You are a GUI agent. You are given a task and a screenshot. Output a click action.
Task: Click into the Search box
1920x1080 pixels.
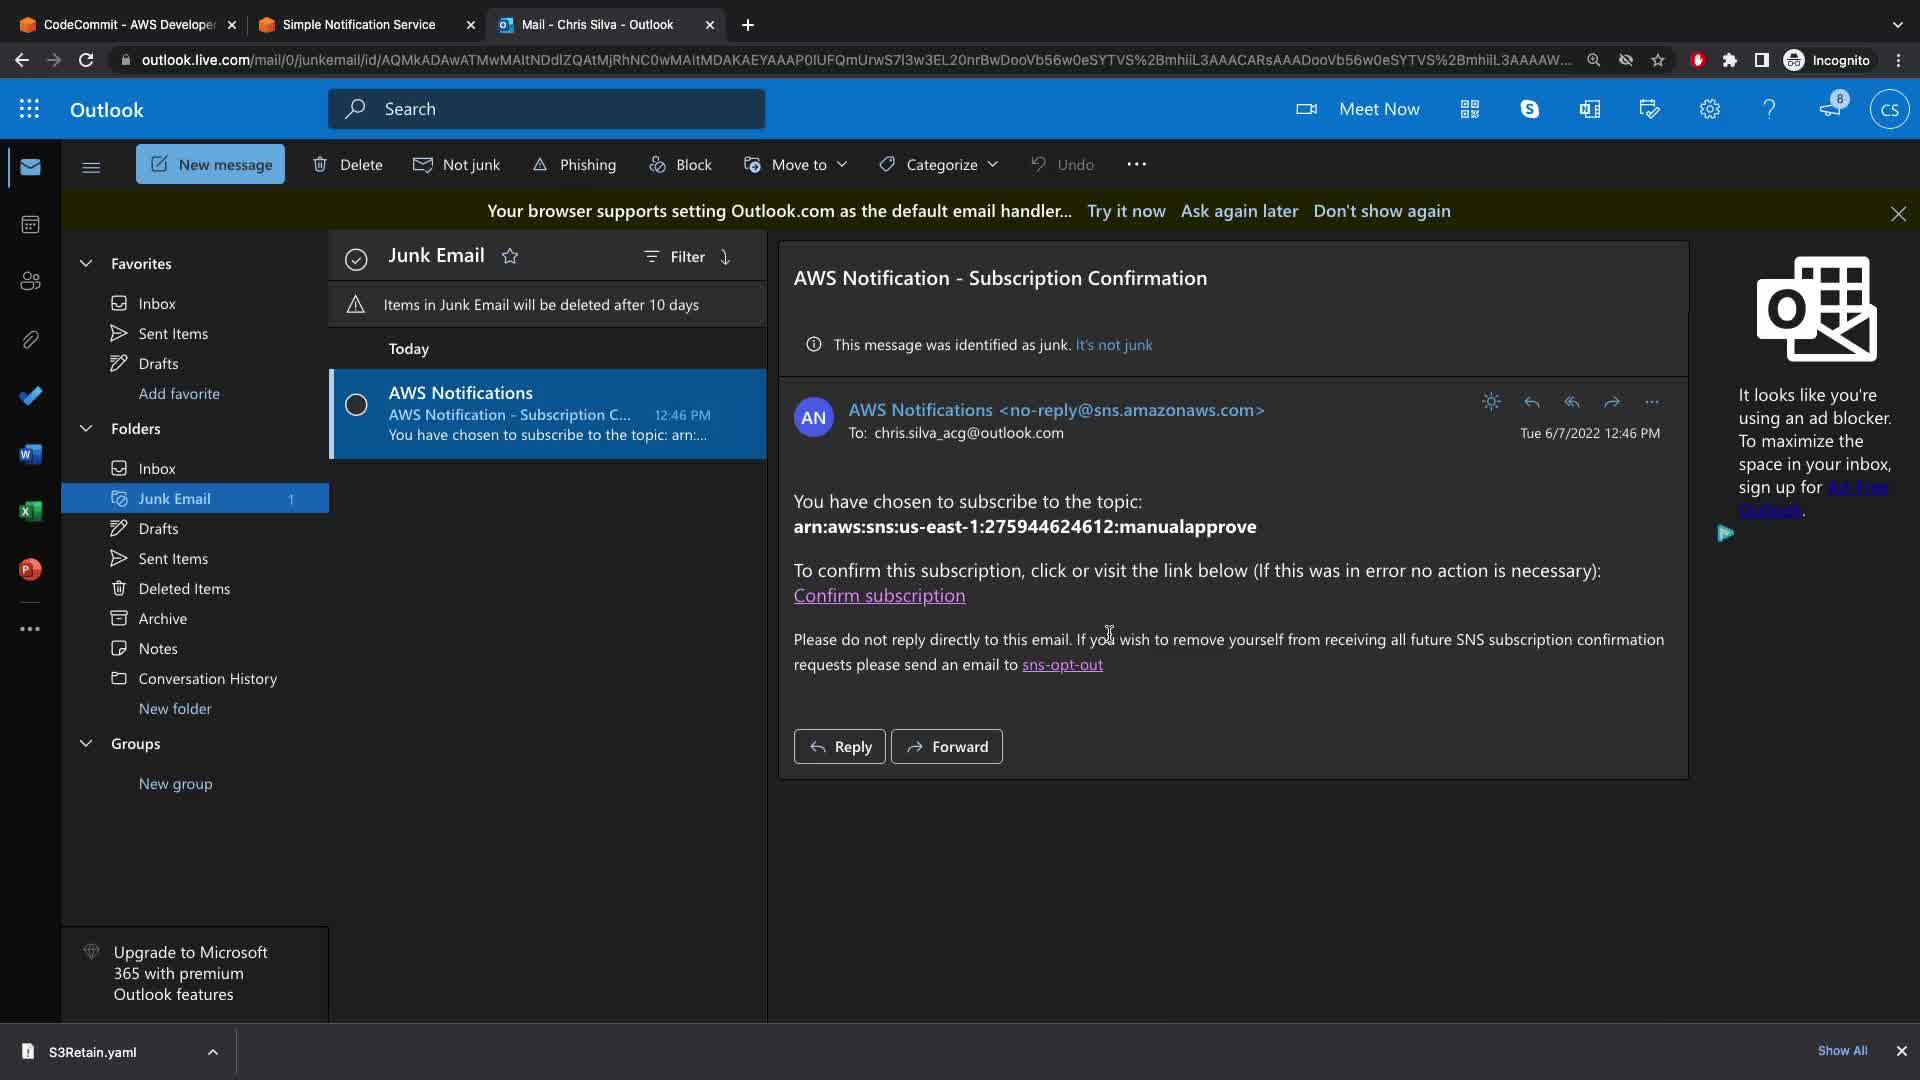point(546,109)
